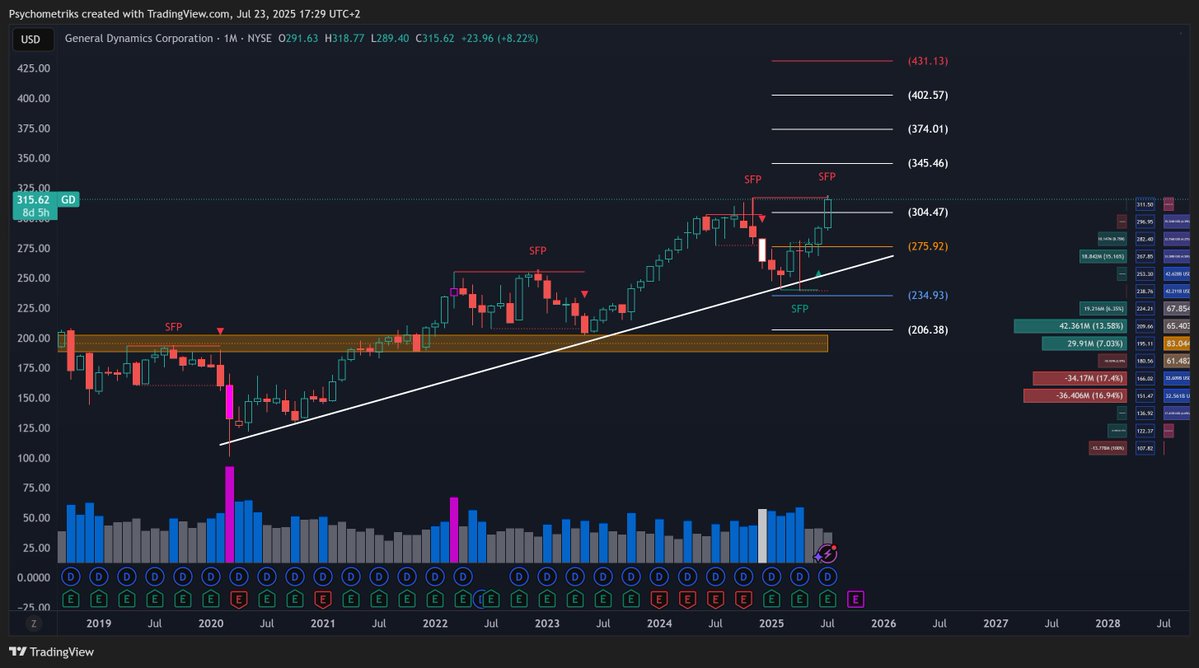This screenshot has height=668, width=1199.
Task: Click the 100.00 label on the price axis
Action: tap(34, 459)
